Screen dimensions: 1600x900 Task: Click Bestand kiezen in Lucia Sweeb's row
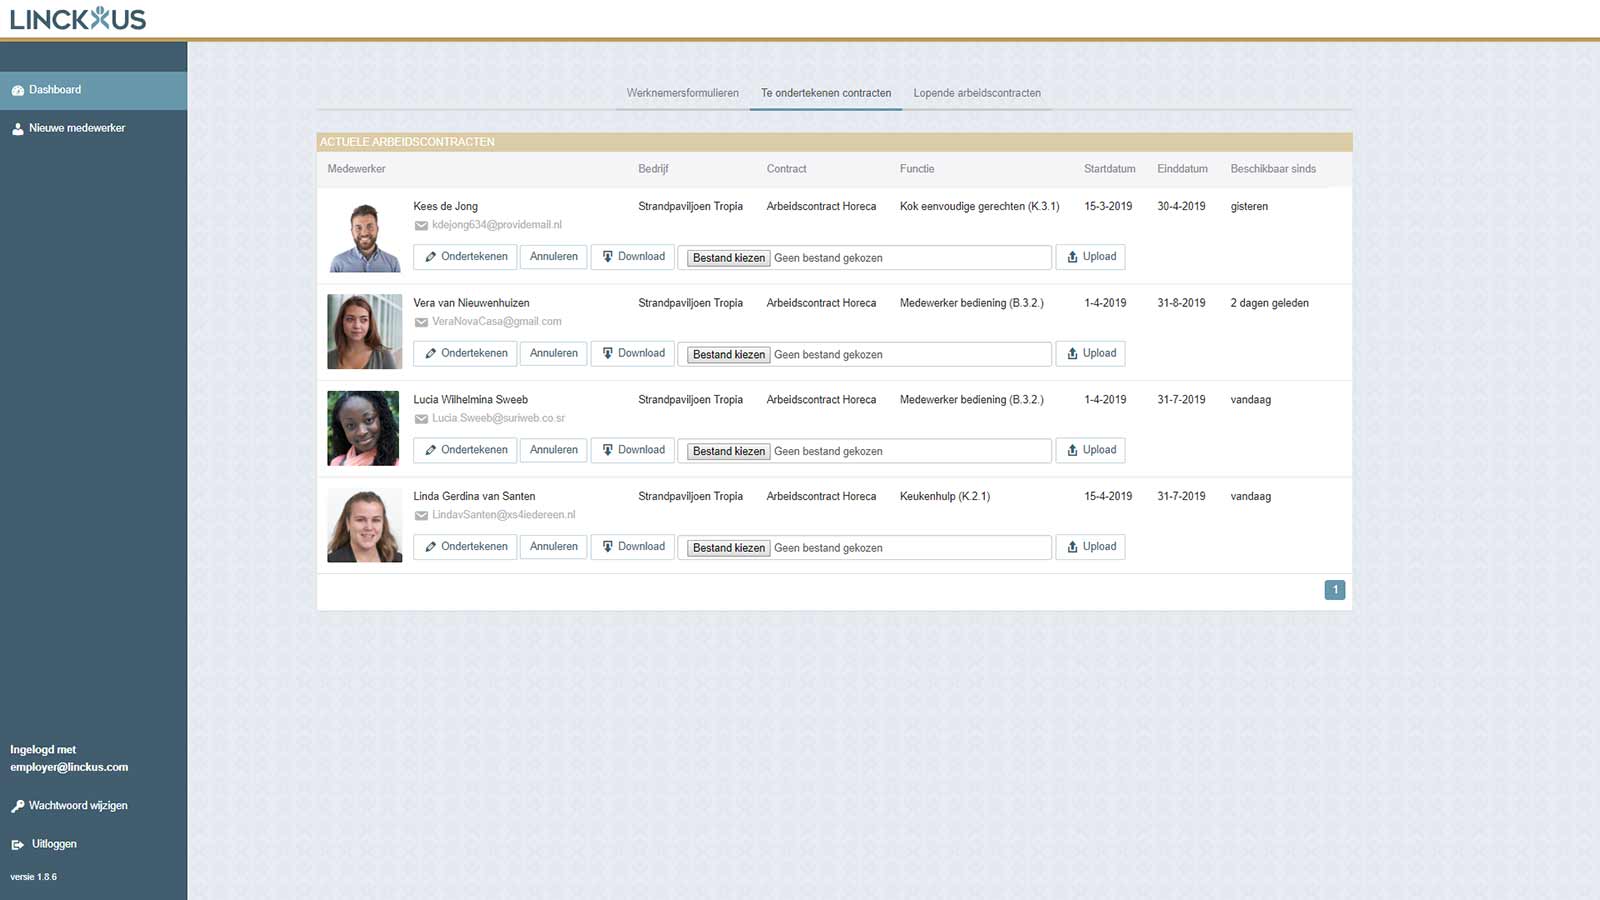tap(728, 451)
